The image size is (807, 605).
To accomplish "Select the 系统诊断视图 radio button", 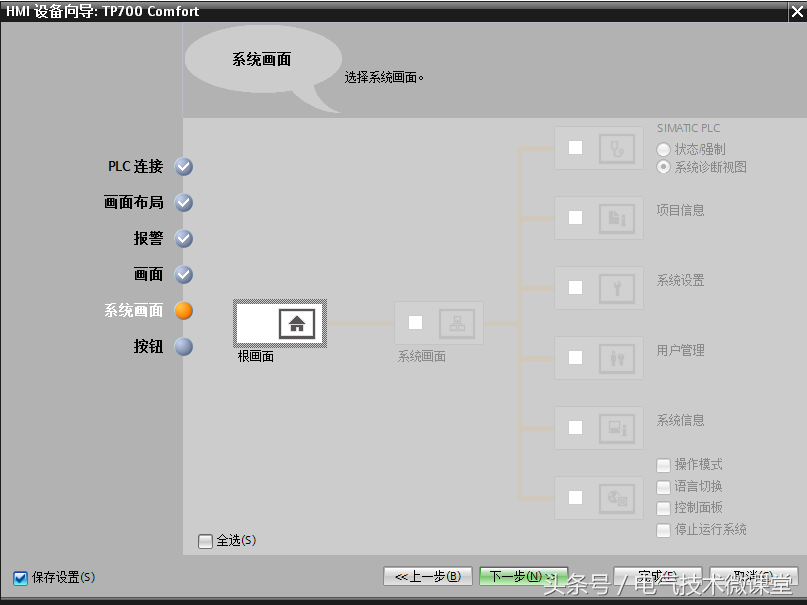I will coord(663,167).
